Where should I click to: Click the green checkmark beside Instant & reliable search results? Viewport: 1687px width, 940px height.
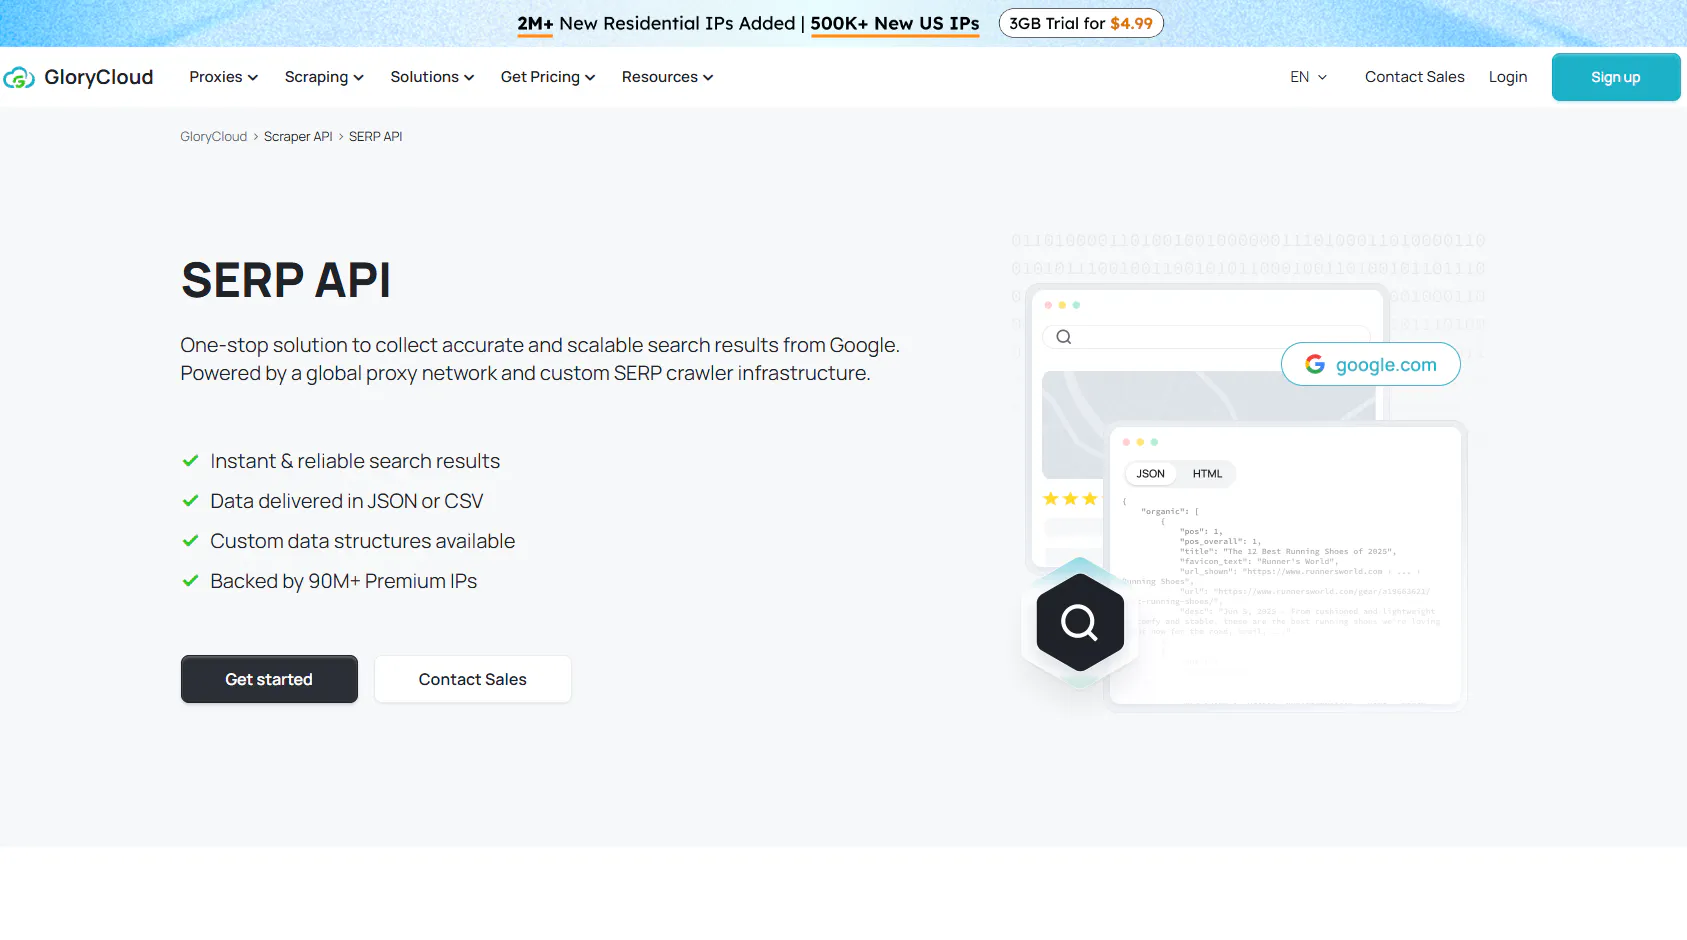click(x=190, y=461)
